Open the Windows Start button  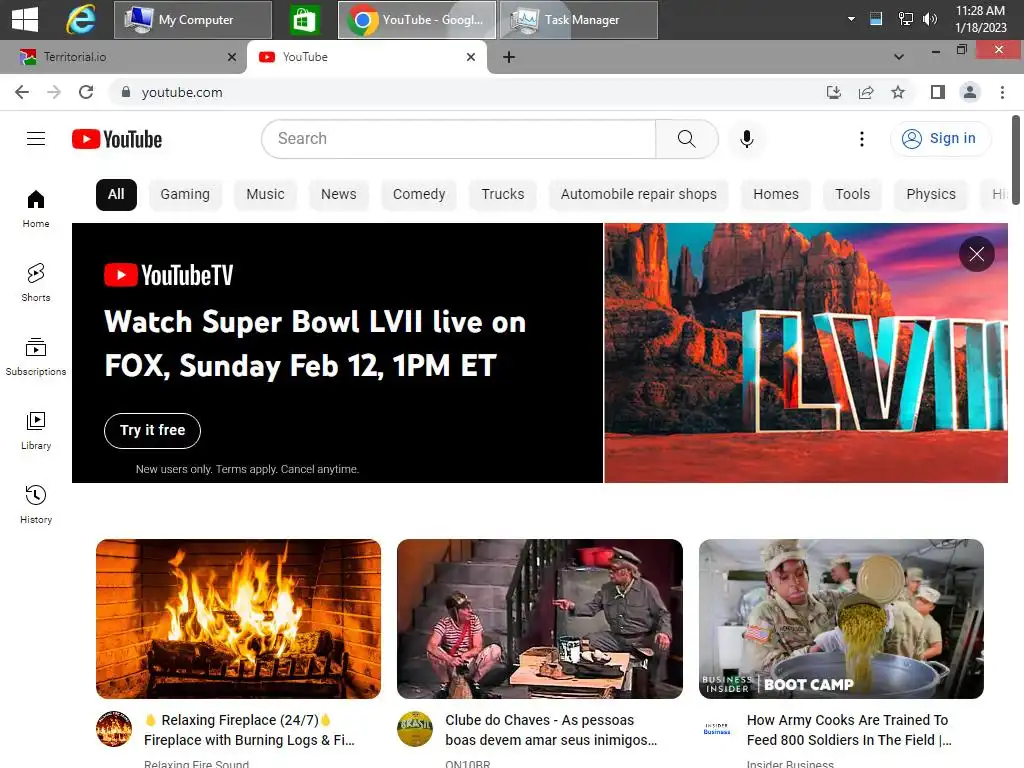coord(25,20)
